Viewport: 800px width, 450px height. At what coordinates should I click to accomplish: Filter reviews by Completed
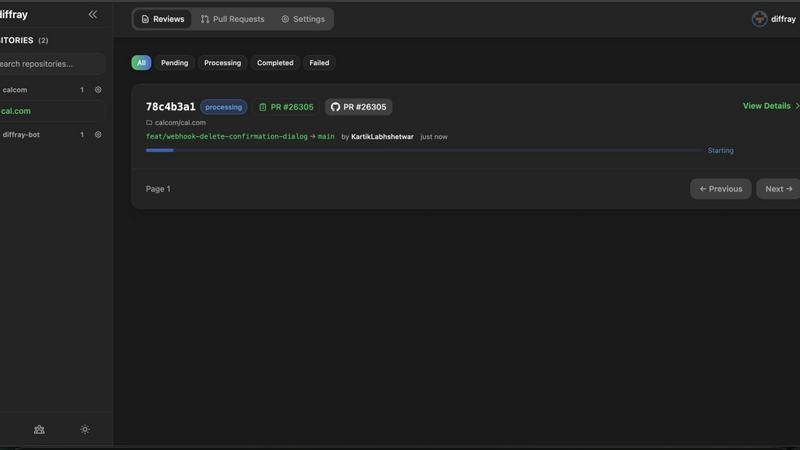click(275, 63)
